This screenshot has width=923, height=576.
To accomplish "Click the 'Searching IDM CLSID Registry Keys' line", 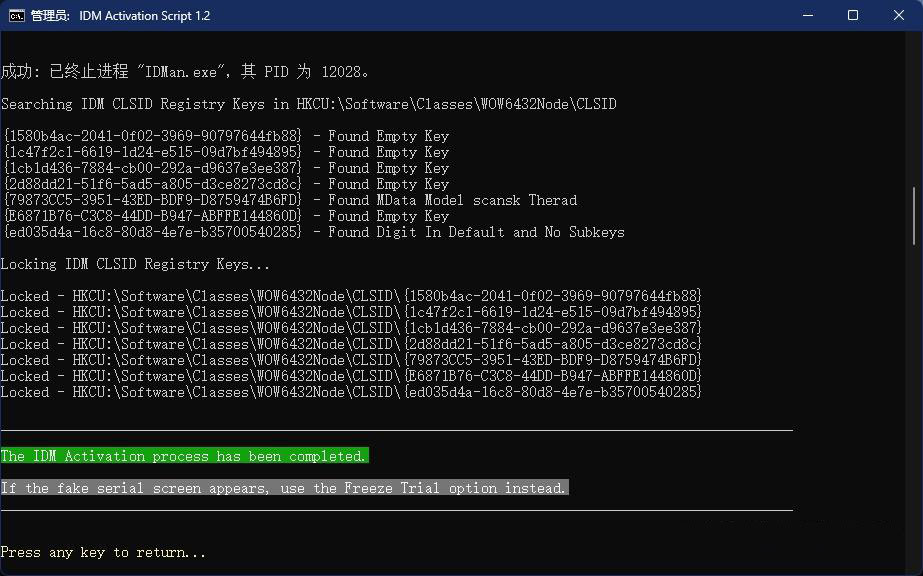I will click(308, 104).
